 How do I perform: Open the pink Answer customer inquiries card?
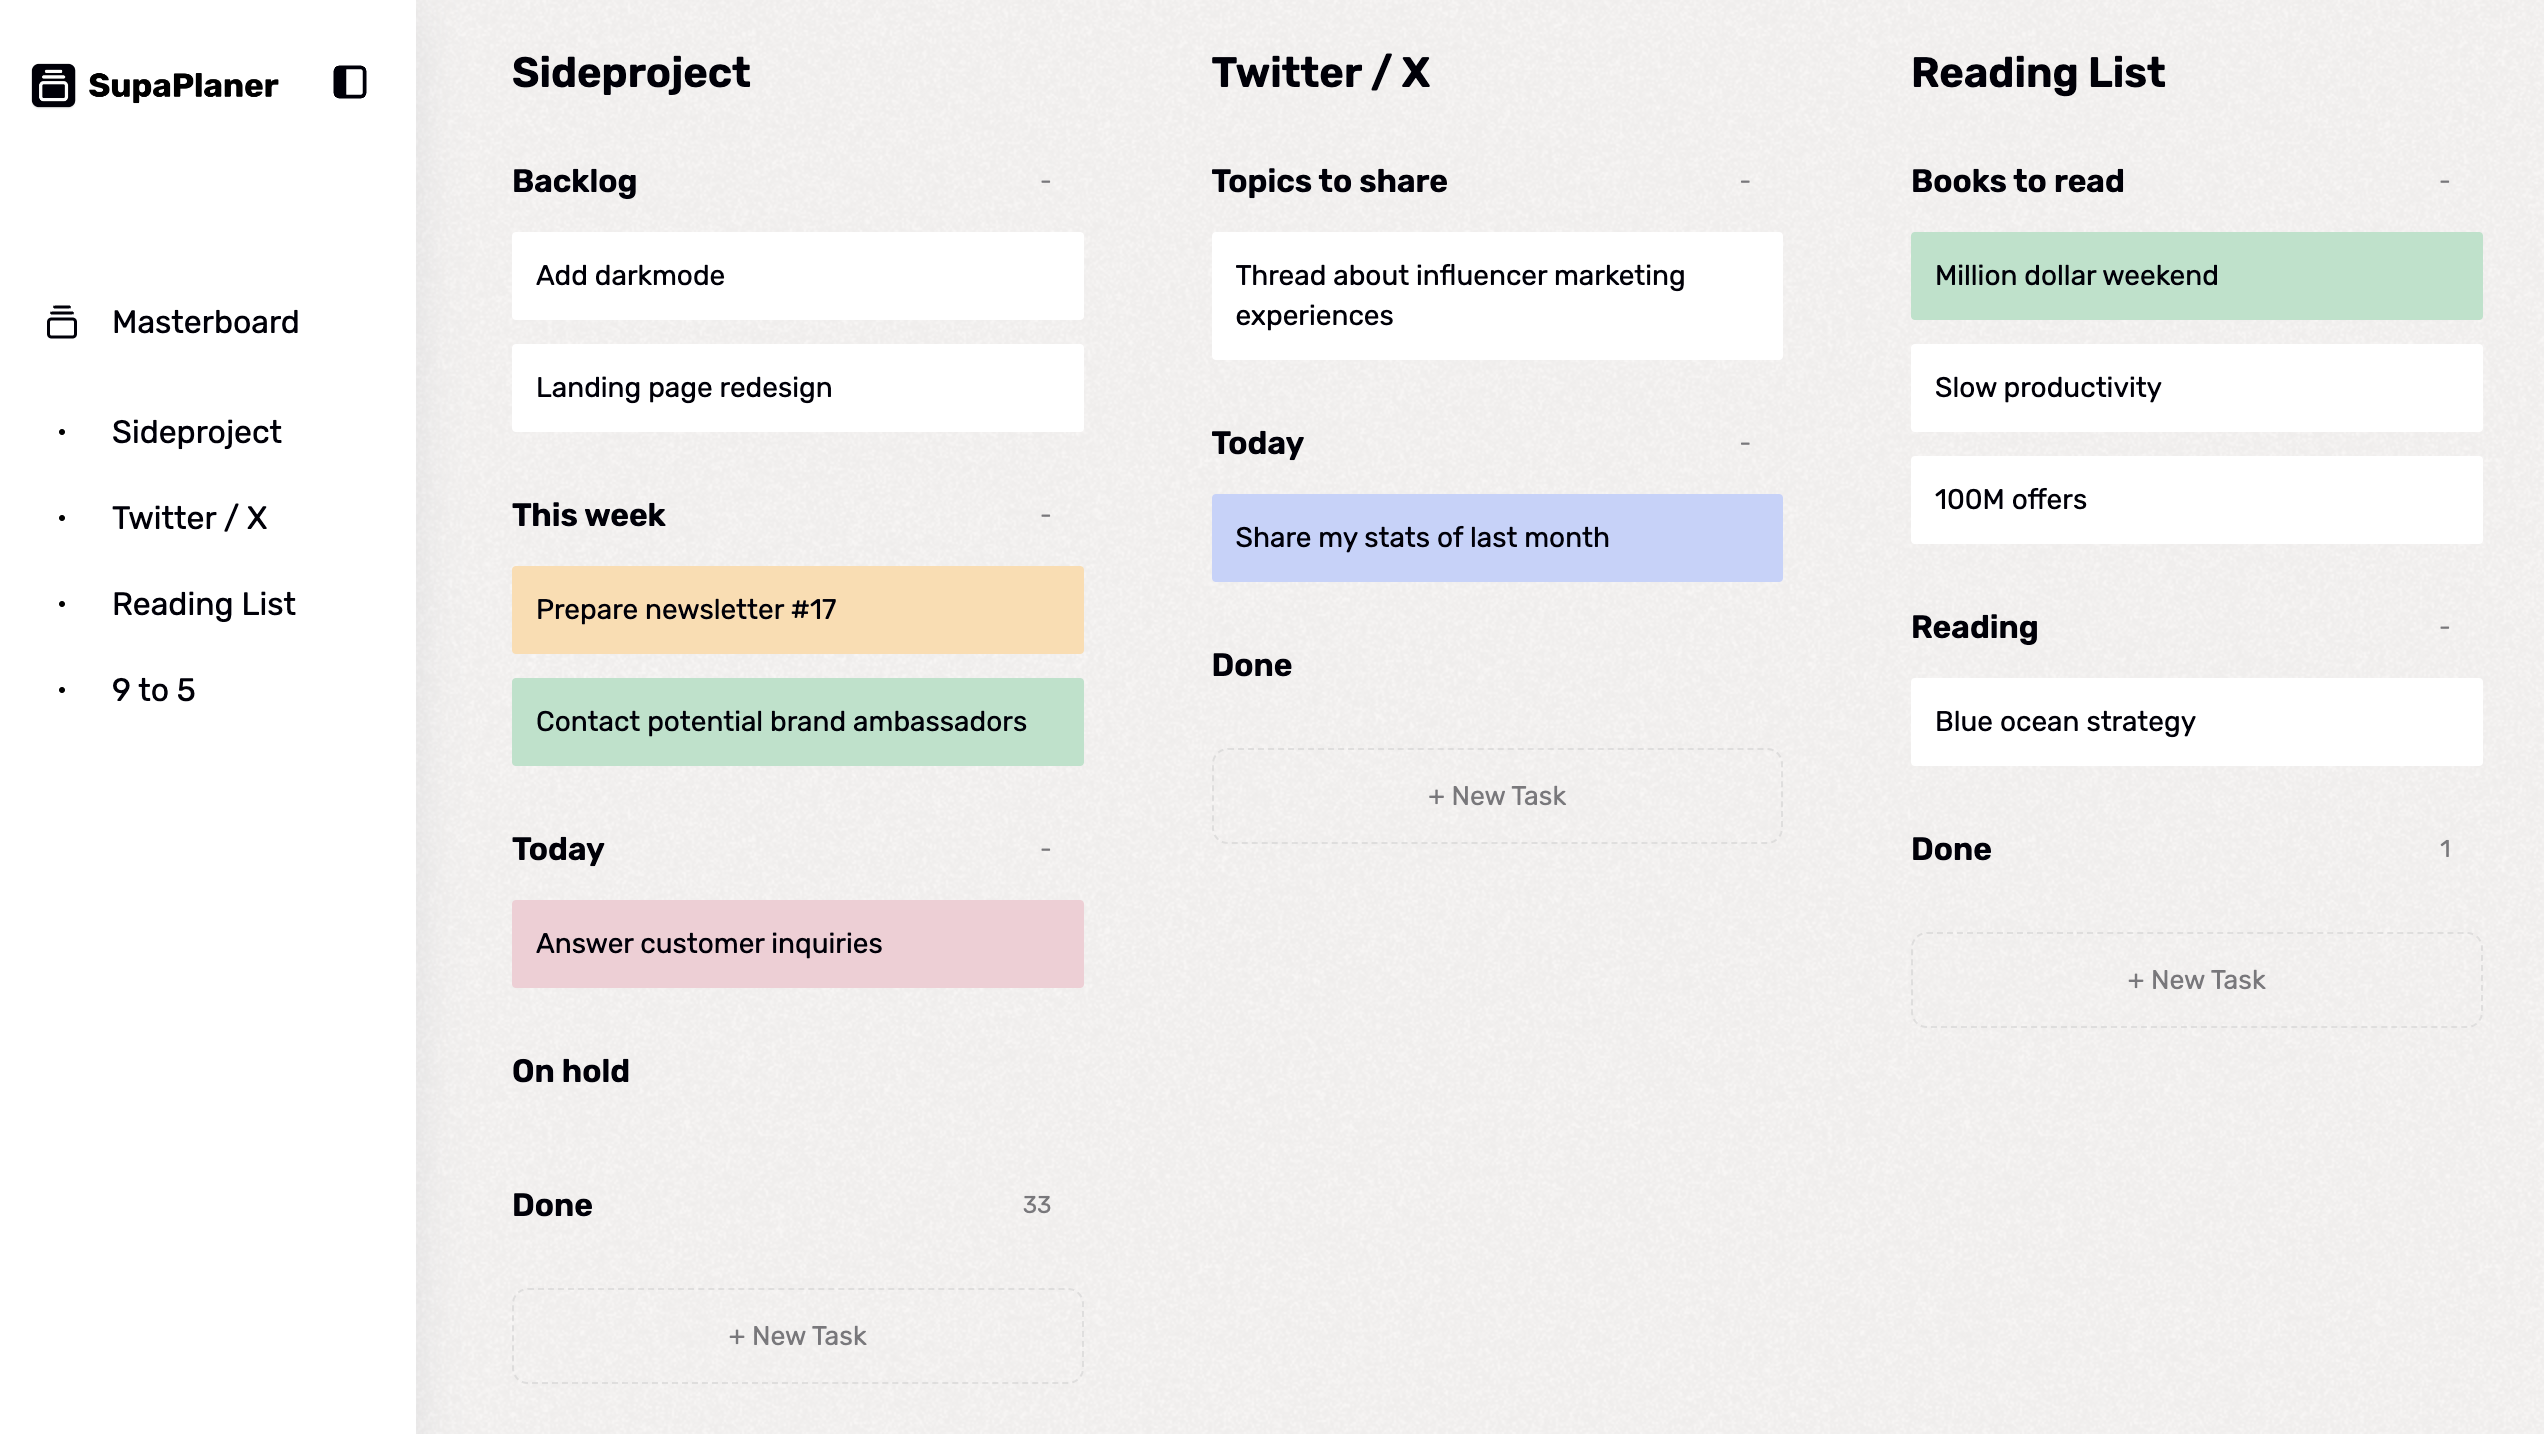(x=798, y=944)
